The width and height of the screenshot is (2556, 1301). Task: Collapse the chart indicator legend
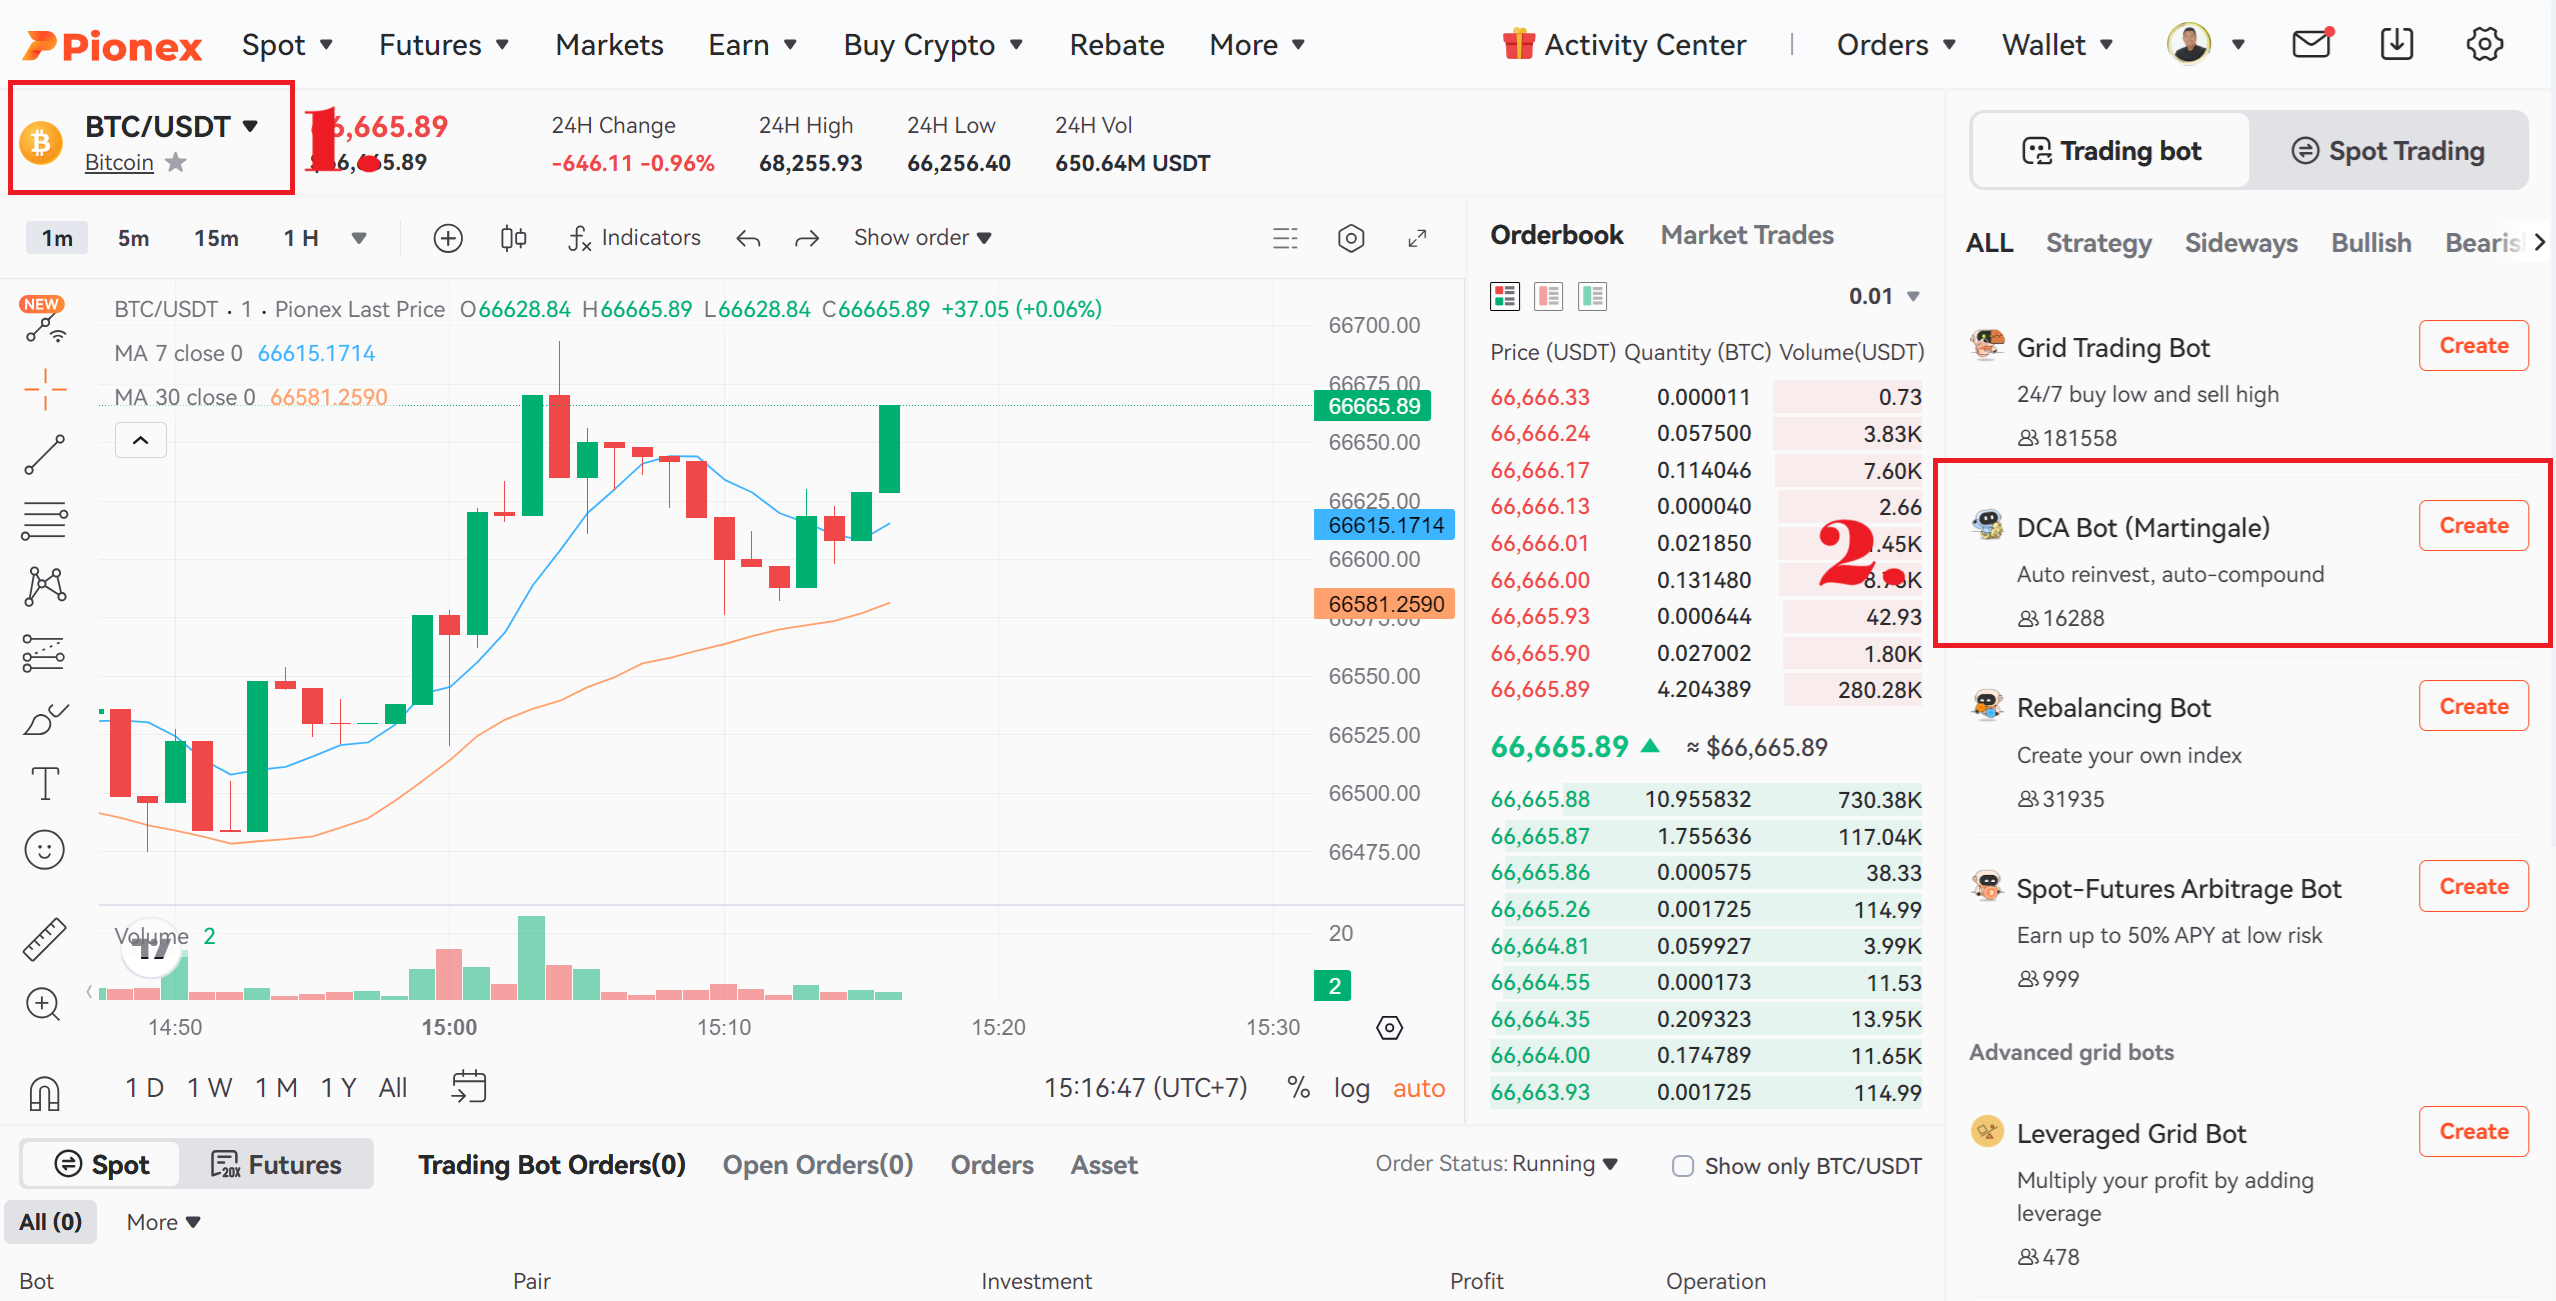tap(141, 440)
